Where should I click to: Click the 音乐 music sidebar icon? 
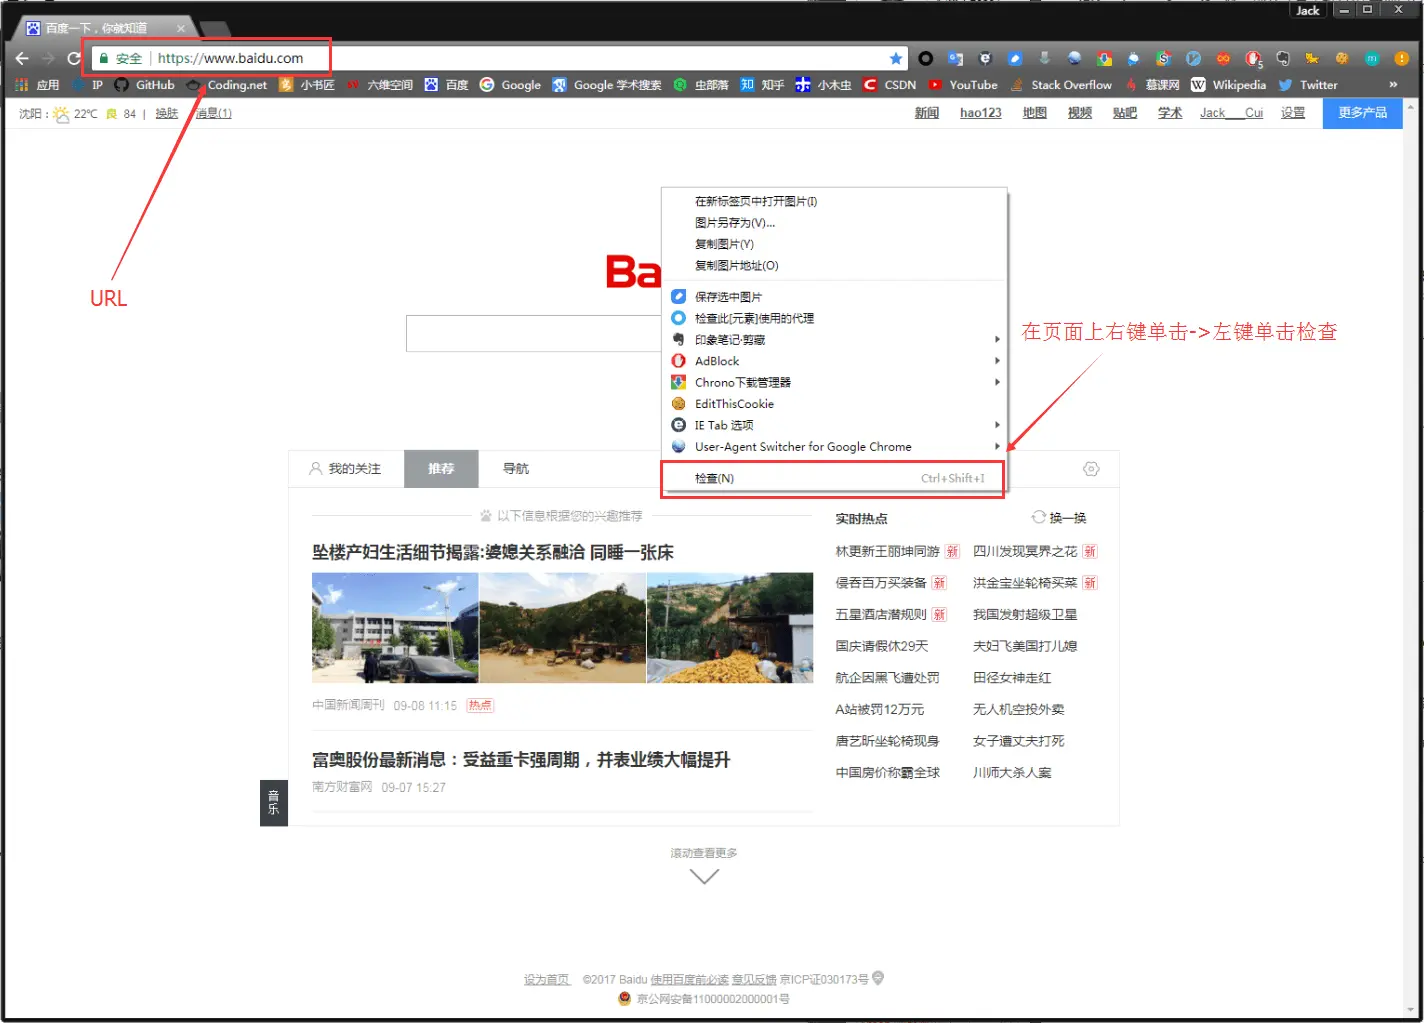273,802
